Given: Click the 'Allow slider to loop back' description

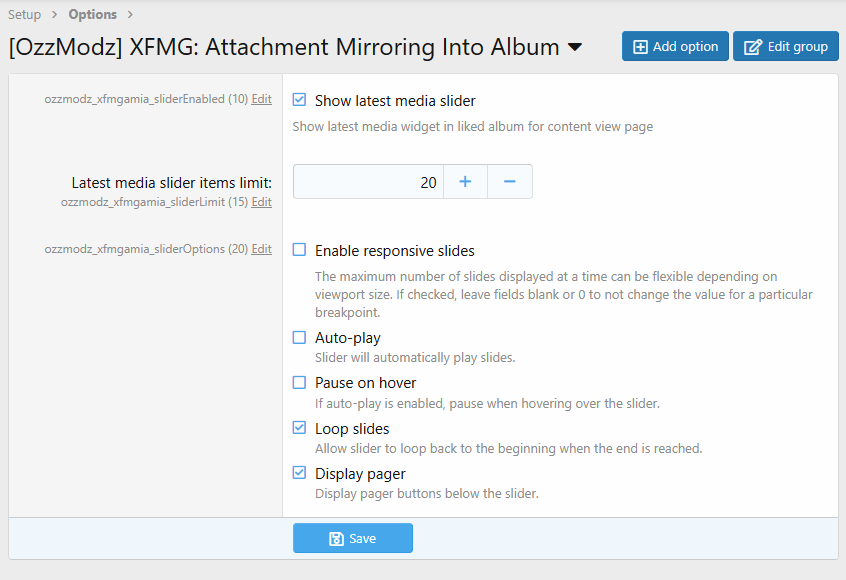Looking at the screenshot, I should (x=509, y=449).
